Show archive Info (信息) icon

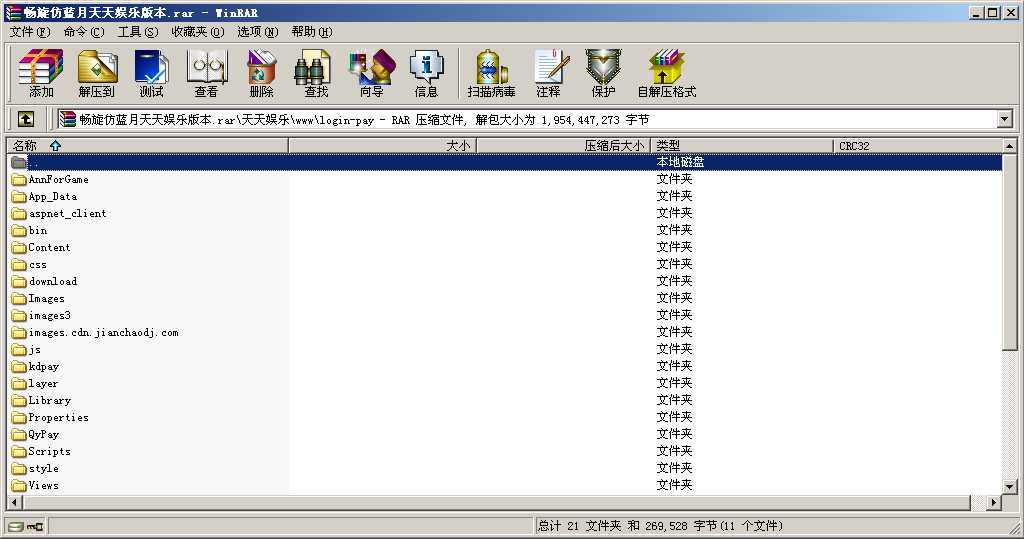click(x=426, y=73)
